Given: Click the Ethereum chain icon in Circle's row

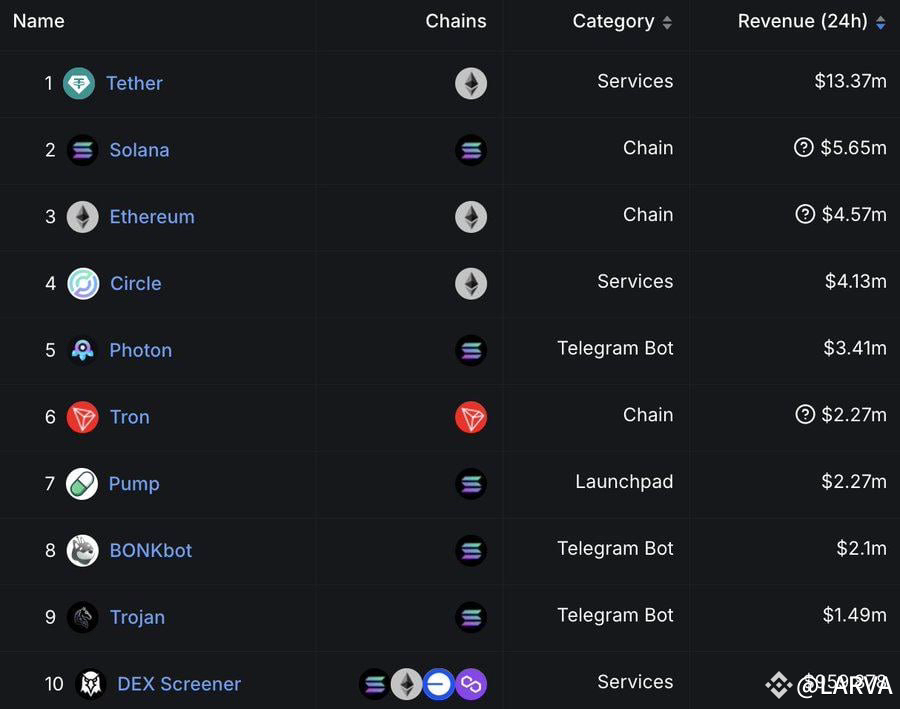Looking at the screenshot, I should pyautogui.click(x=471, y=283).
